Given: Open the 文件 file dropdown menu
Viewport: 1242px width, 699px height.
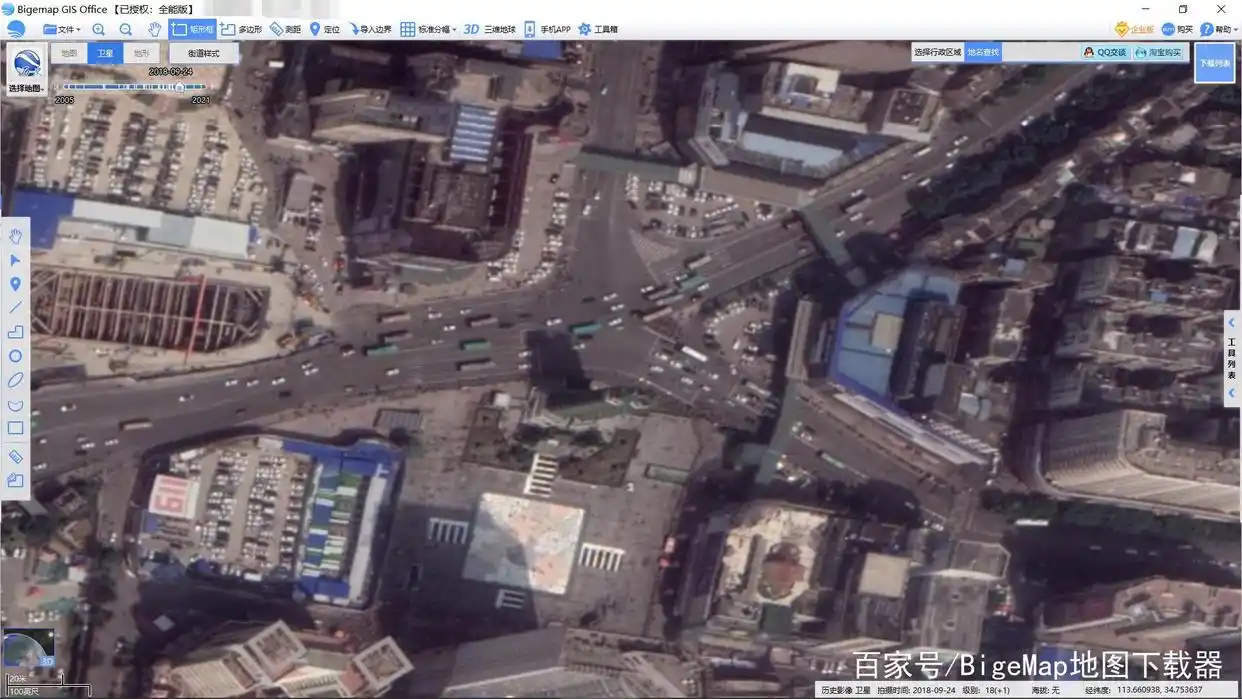Looking at the screenshot, I should tap(63, 29).
